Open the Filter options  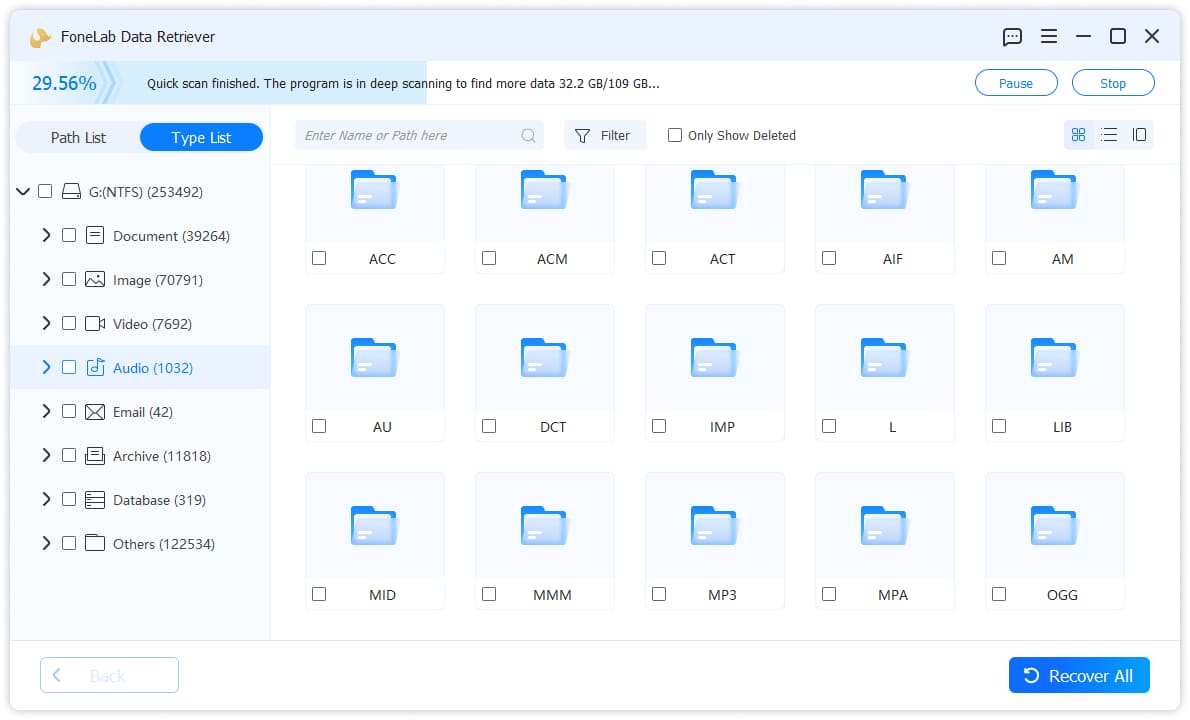tap(604, 135)
